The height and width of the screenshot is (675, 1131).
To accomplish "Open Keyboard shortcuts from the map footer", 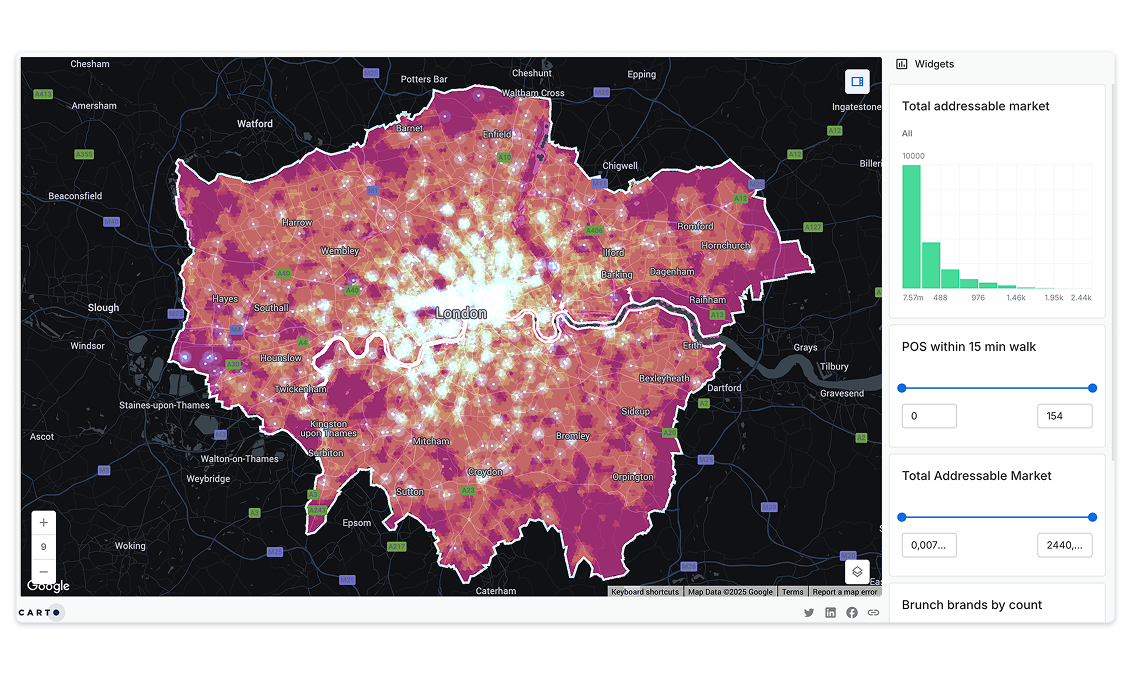I will [x=645, y=591].
